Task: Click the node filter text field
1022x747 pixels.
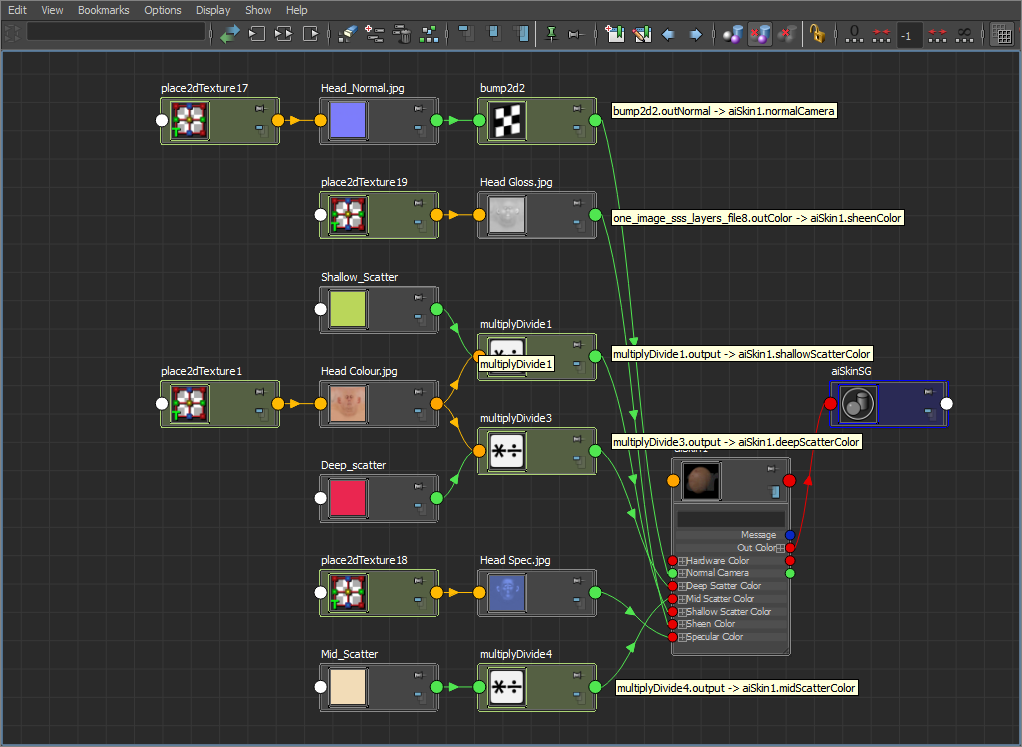Action: point(116,32)
